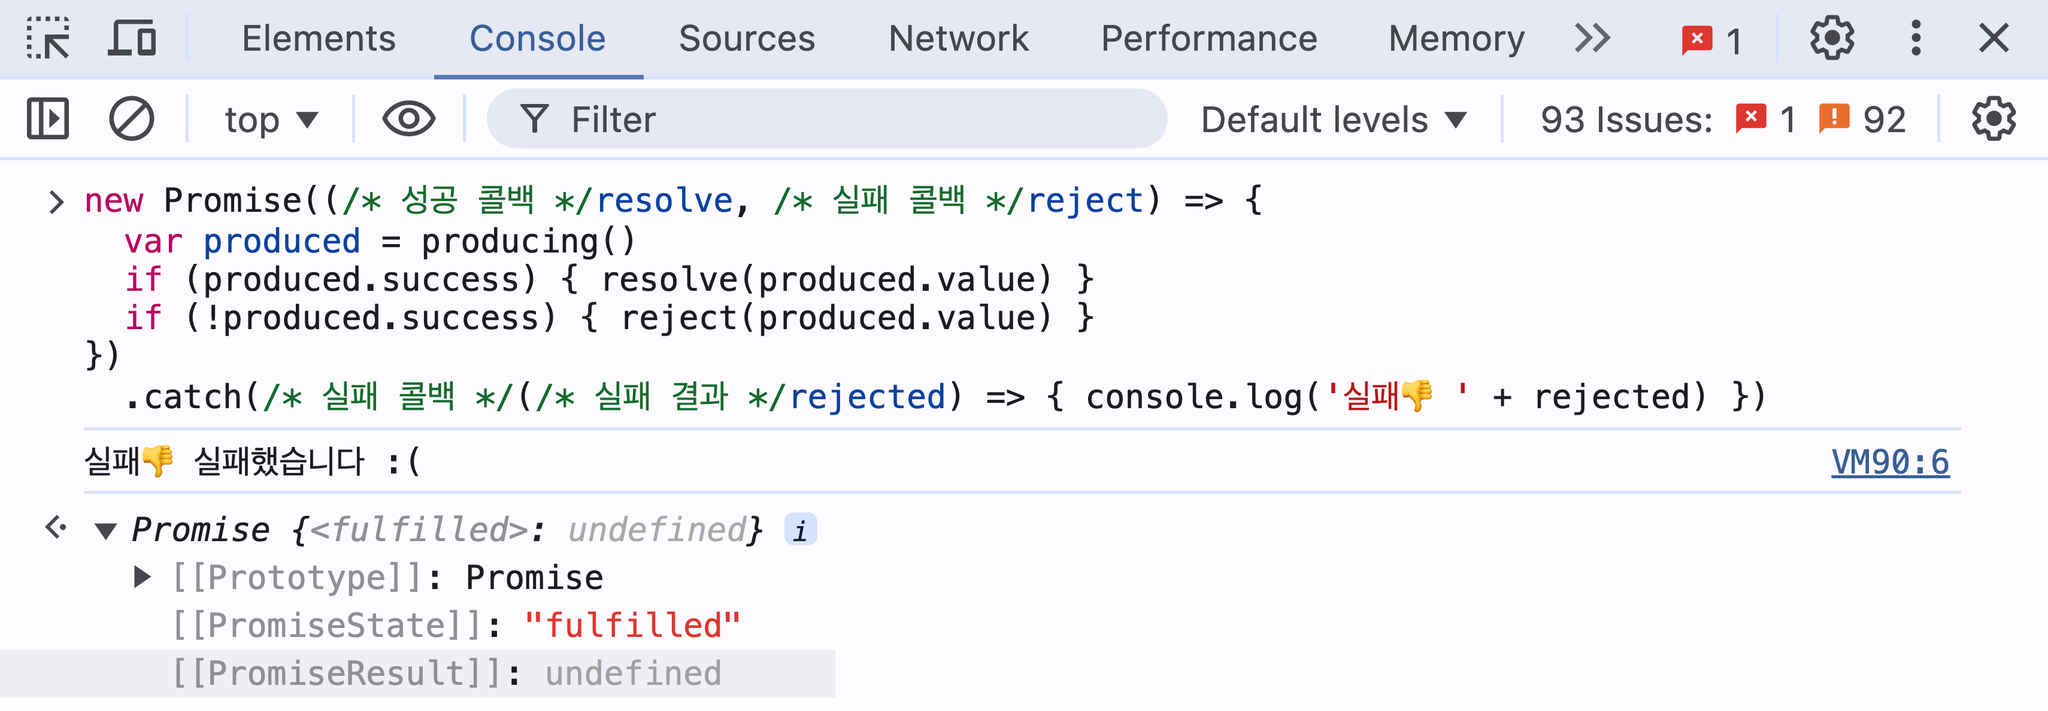Open console settings gear icon
The height and width of the screenshot is (711, 2048).
click(1993, 119)
